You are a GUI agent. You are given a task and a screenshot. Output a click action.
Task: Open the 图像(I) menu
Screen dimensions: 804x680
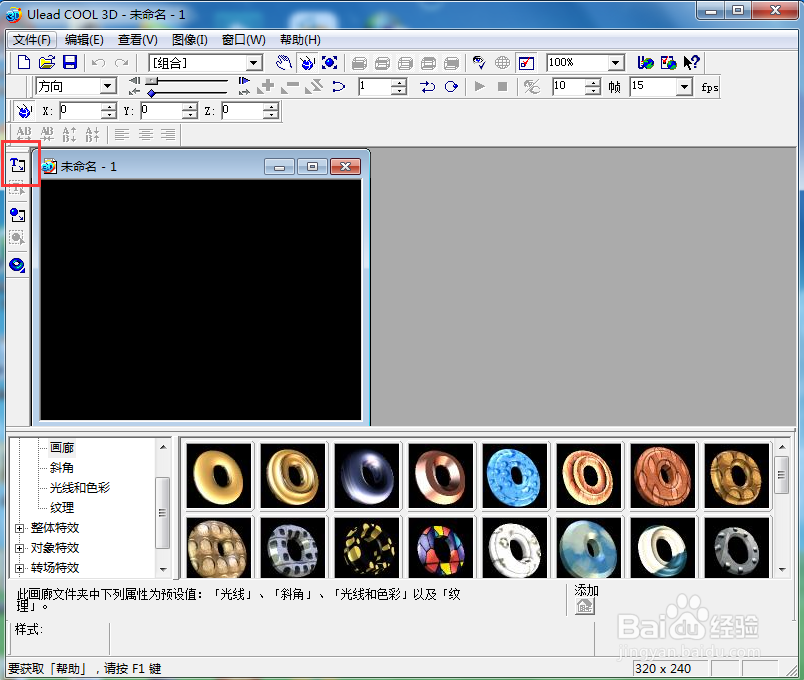[x=190, y=39]
